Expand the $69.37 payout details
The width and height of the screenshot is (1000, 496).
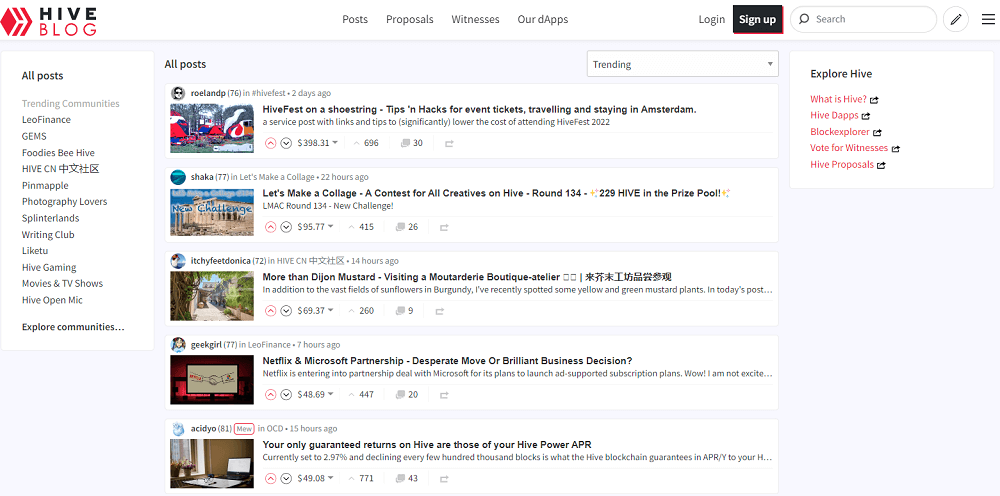[x=314, y=310]
